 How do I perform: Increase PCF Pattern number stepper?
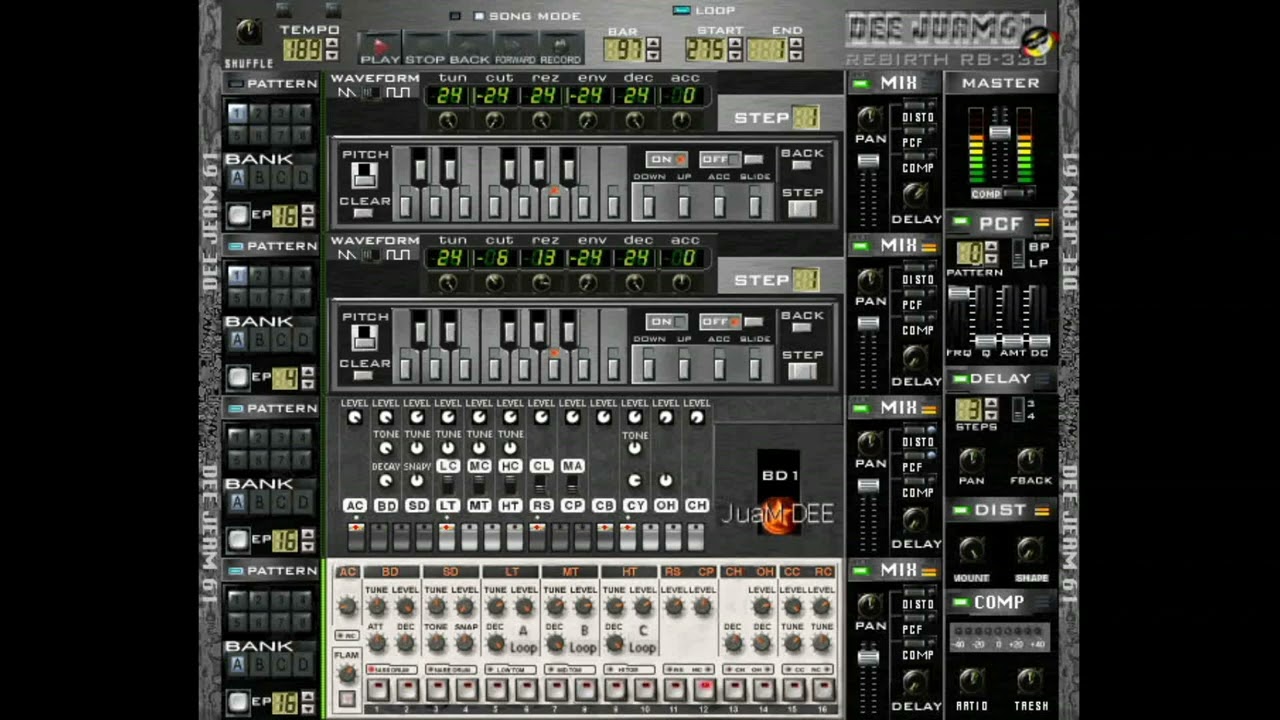click(x=991, y=247)
